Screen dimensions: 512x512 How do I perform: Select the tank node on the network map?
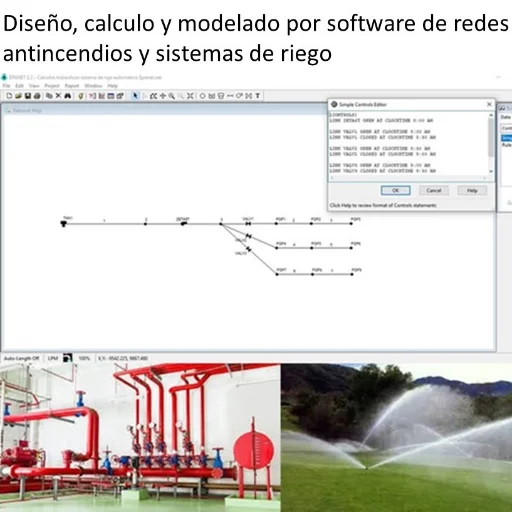(x=64, y=224)
